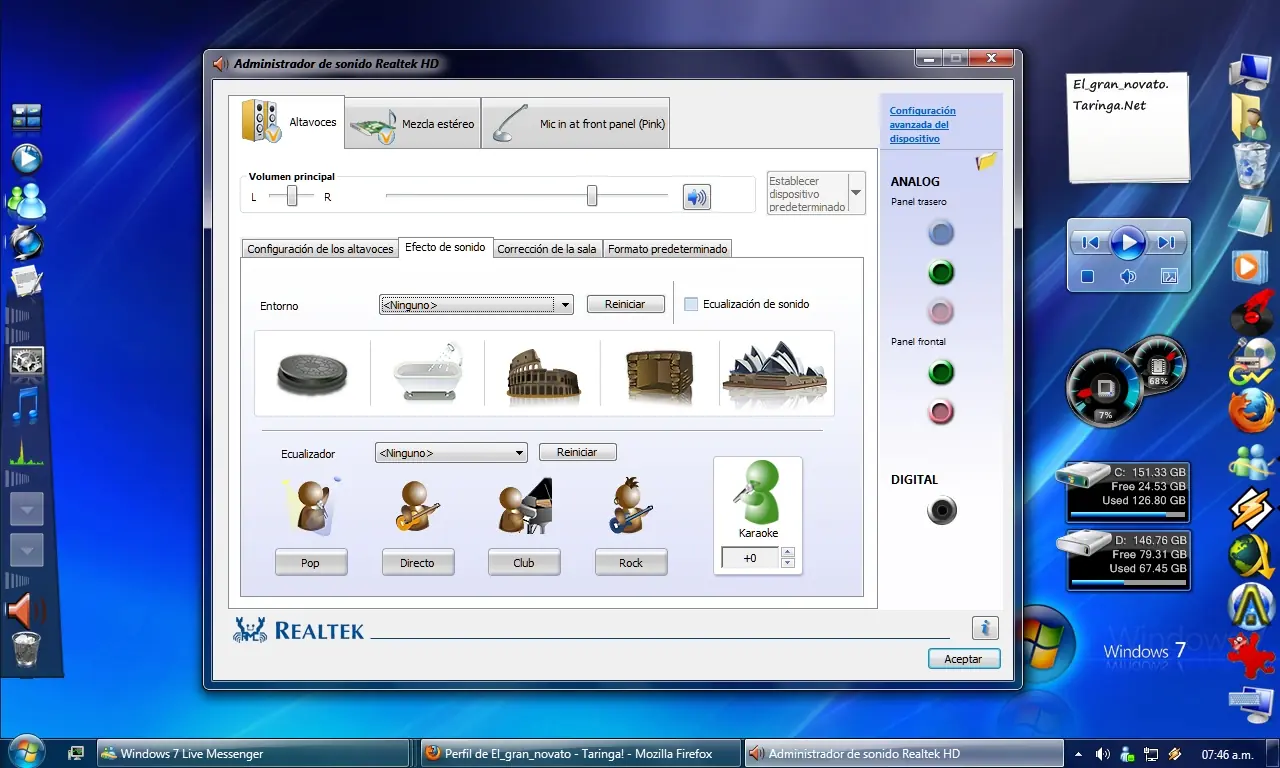The height and width of the screenshot is (768, 1280).
Task: Choose the bathtub environment preset
Action: click(x=427, y=373)
